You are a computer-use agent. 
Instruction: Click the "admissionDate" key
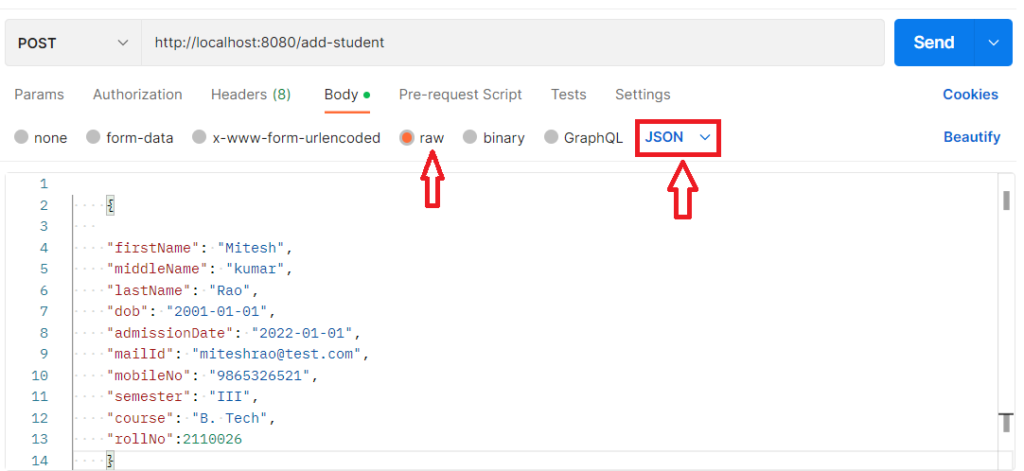click(x=170, y=333)
